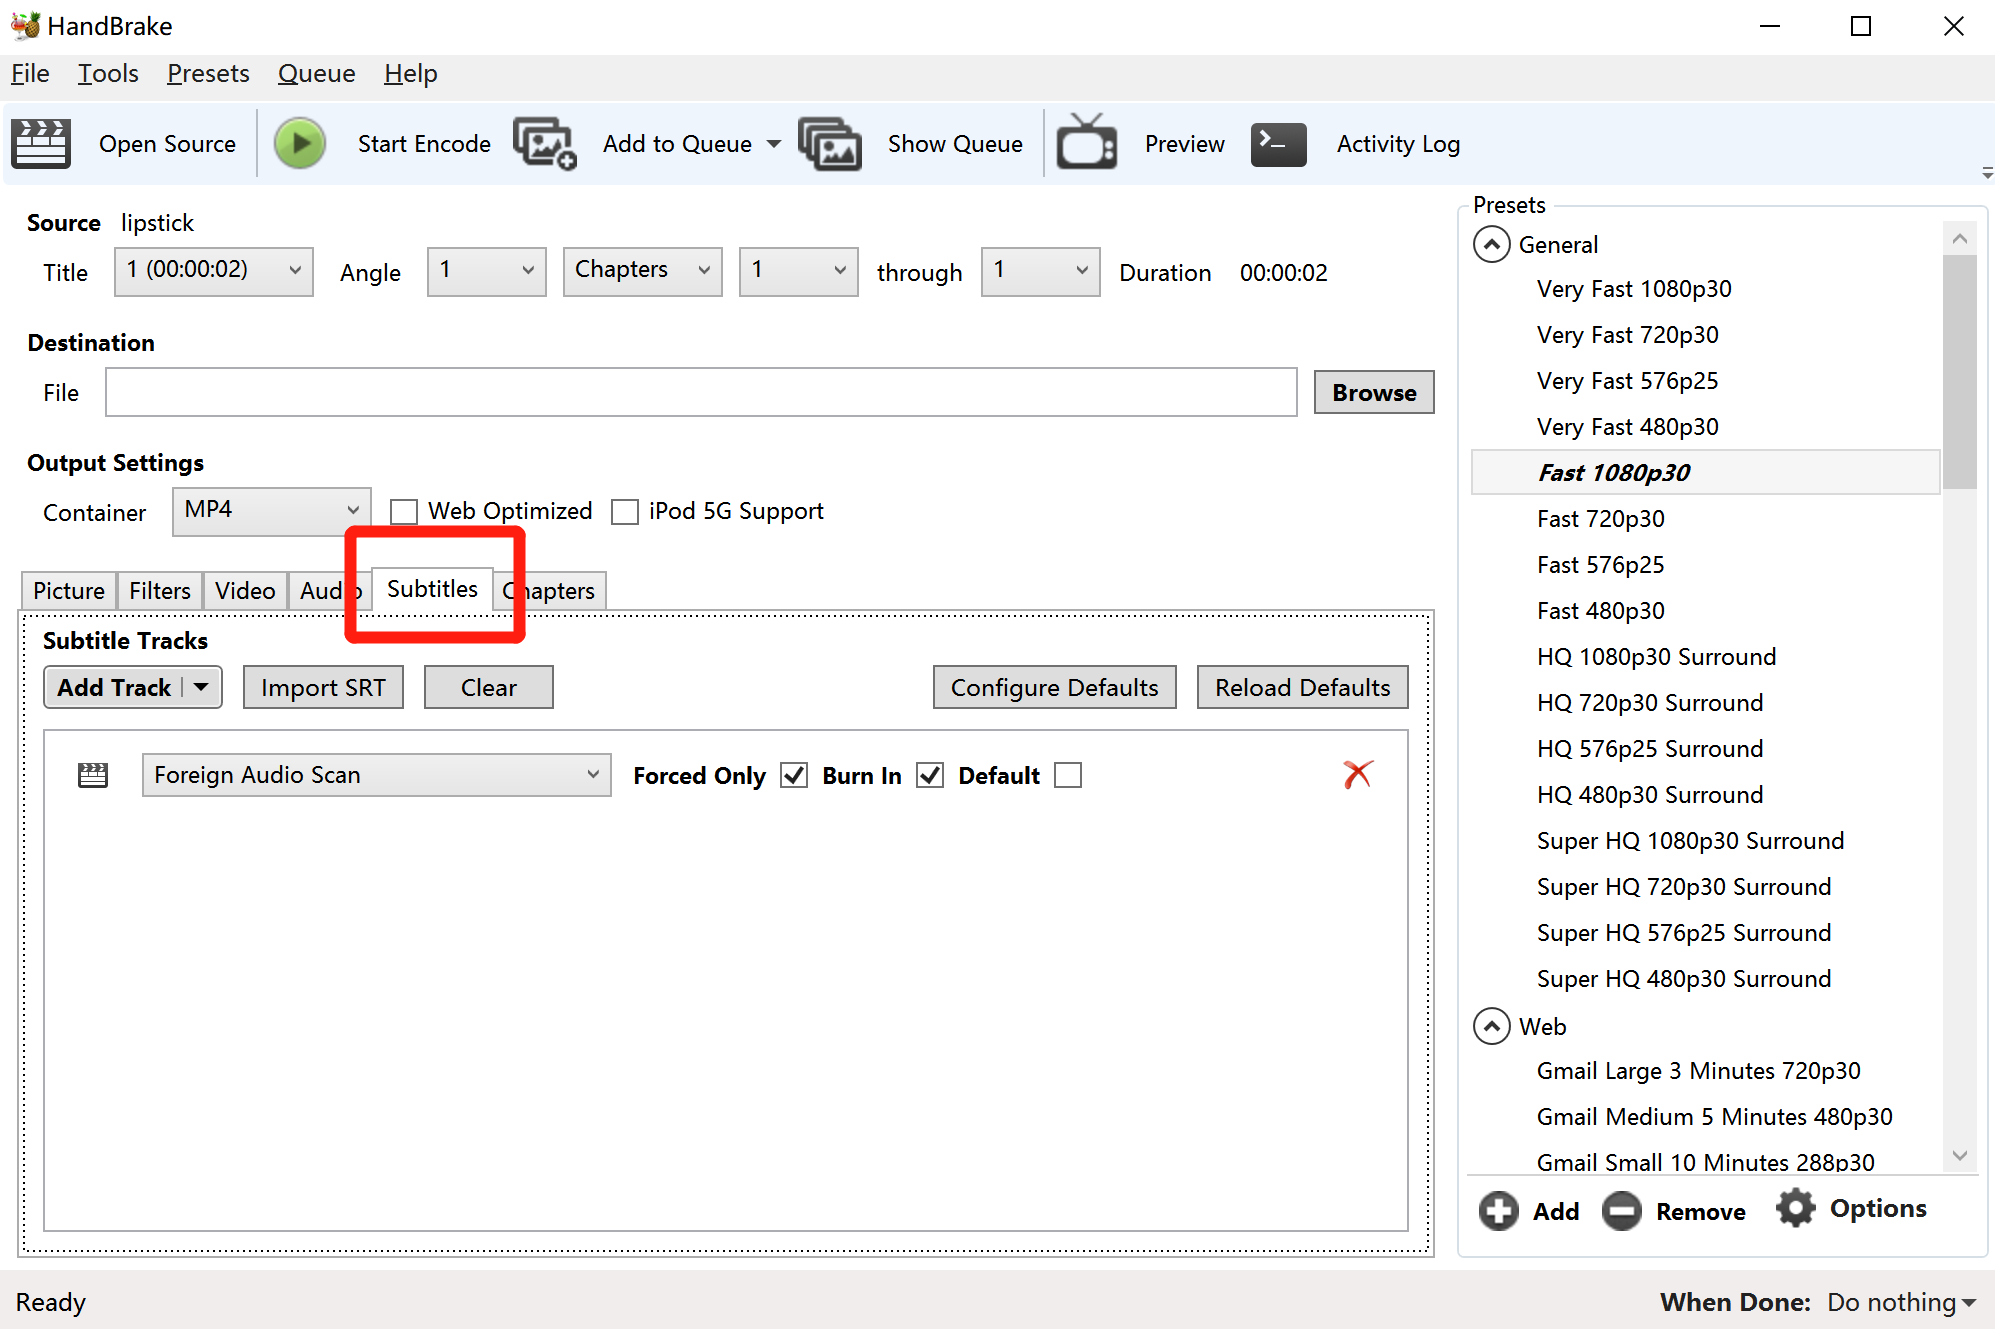Remove subtitle track with red X

tap(1357, 774)
